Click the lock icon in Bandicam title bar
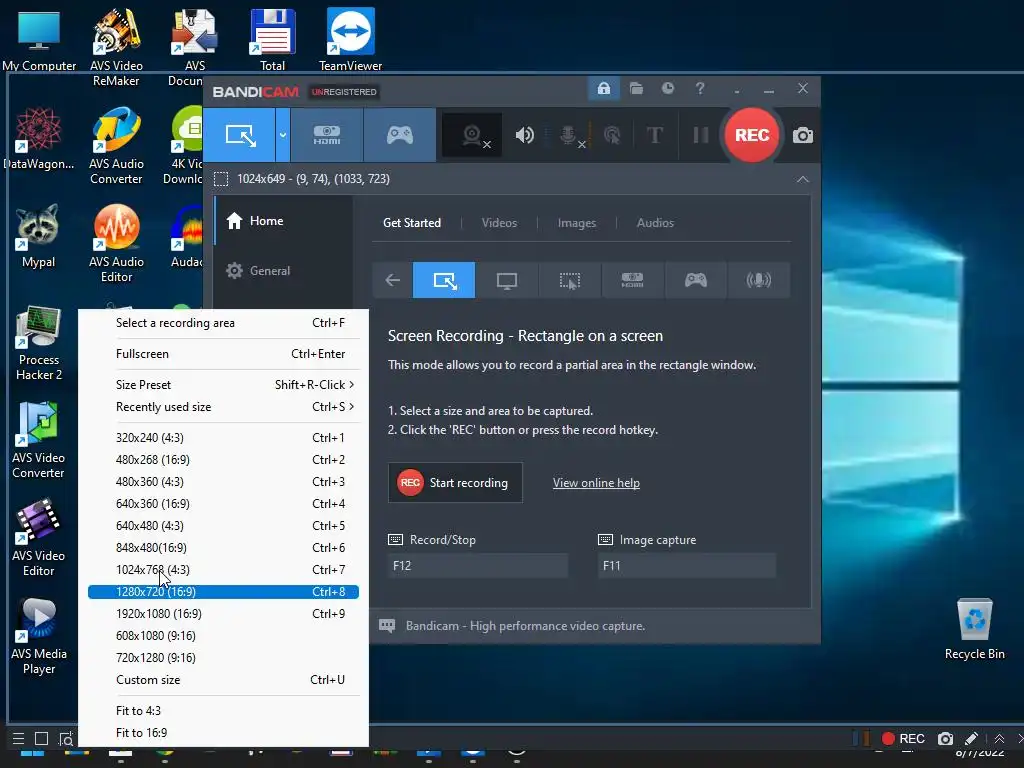 (x=603, y=88)
